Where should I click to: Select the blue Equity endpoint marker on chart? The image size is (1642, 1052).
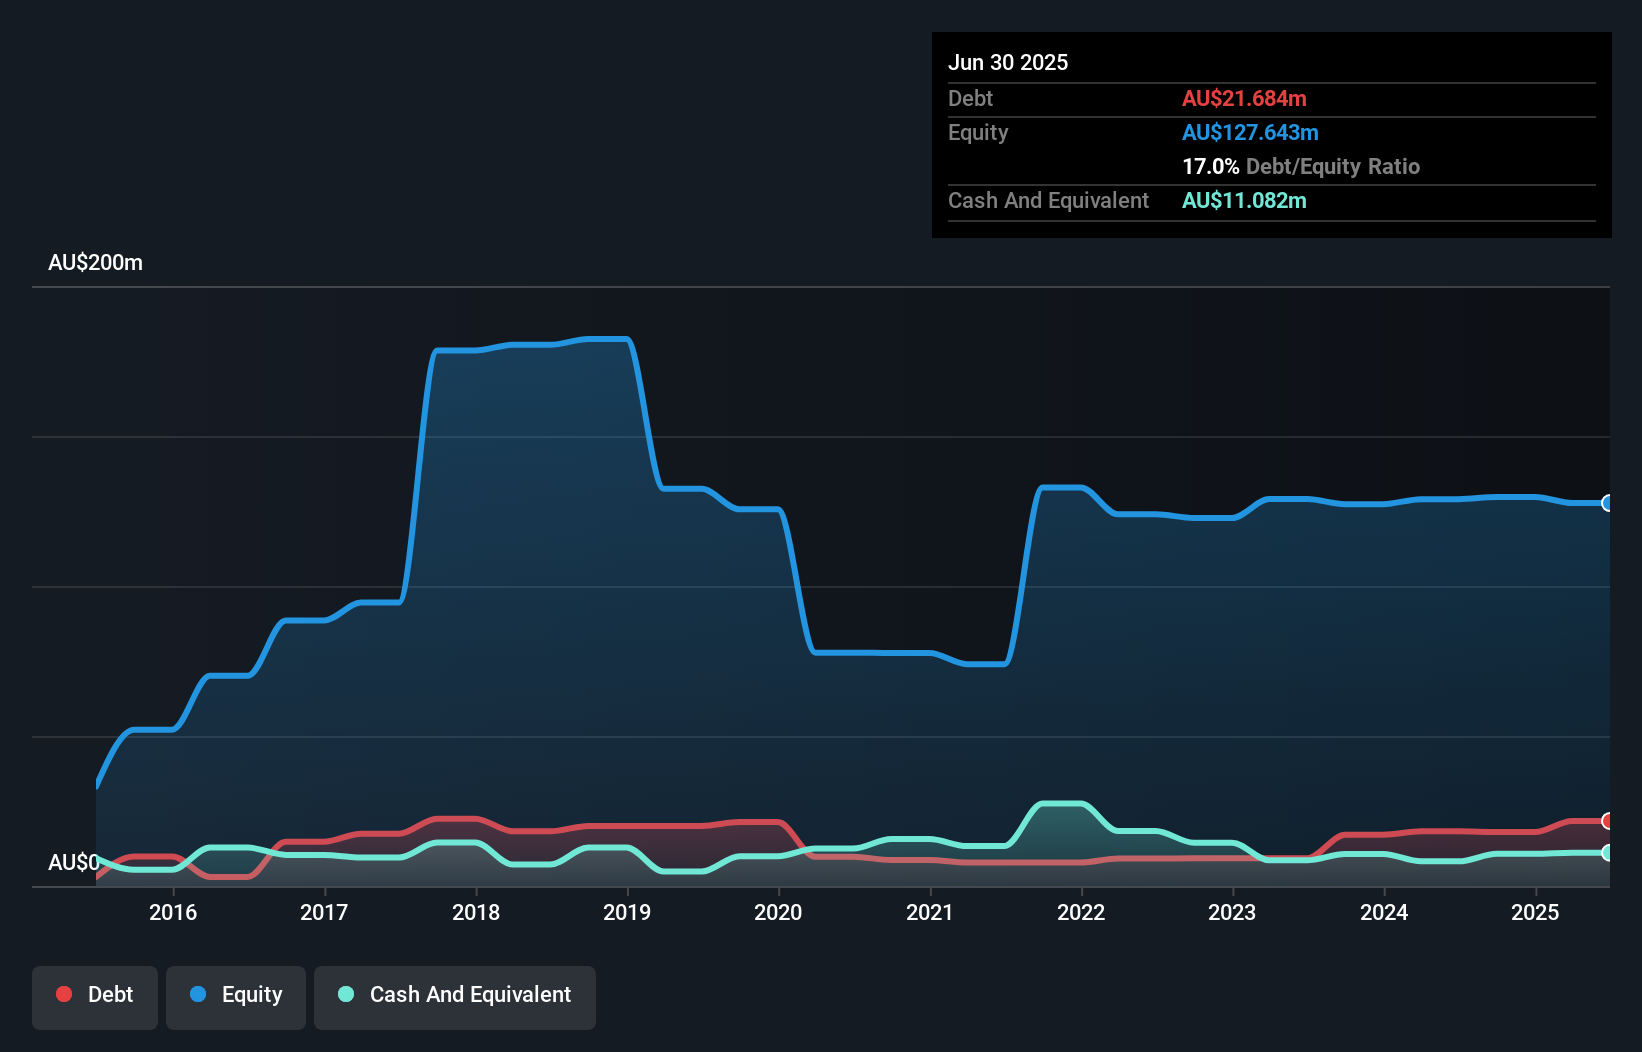click(1608, 502)
